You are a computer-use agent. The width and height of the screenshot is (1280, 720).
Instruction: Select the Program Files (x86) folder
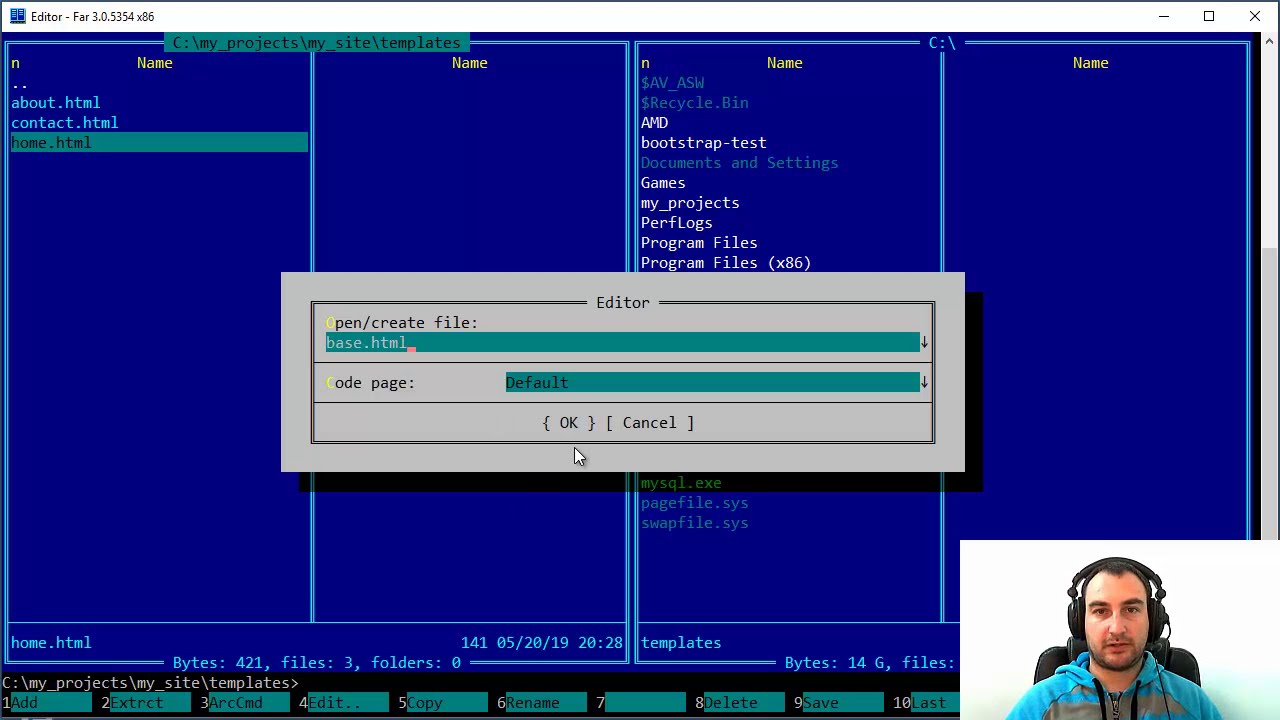(x=725, y=263)
